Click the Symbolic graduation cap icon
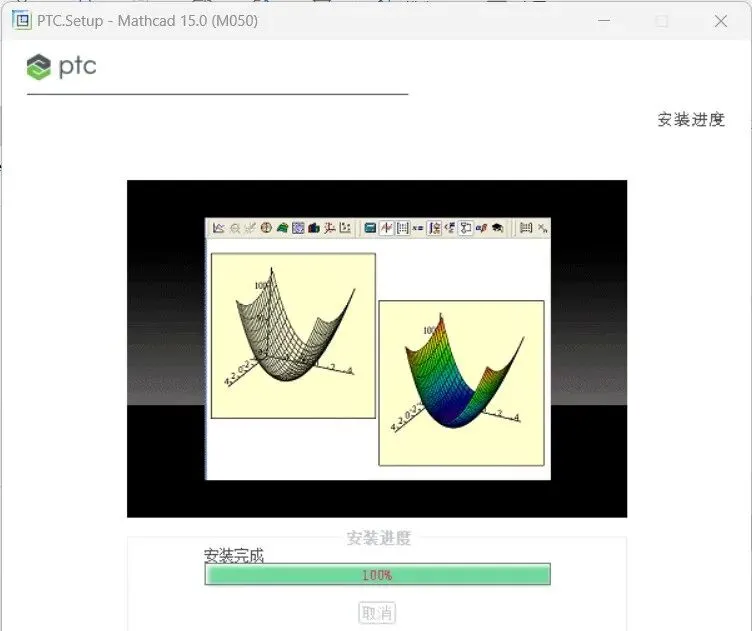This screenshot has height=631, width=752. coord(497,228)
